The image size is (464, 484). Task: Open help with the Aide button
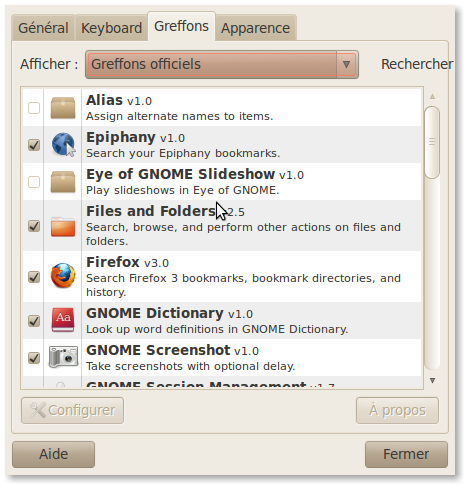click(53, 454)
